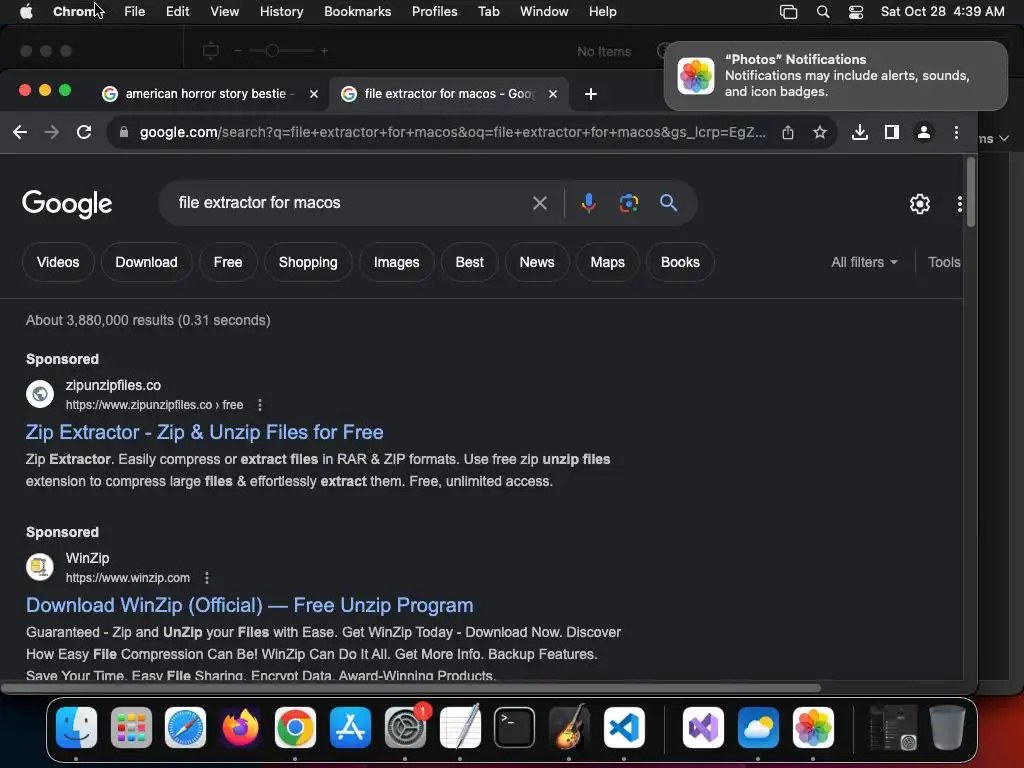This screenshot has width=1024, height=768.
Task: Open Google apps dots beside settings gear
Action: (959, 204)
